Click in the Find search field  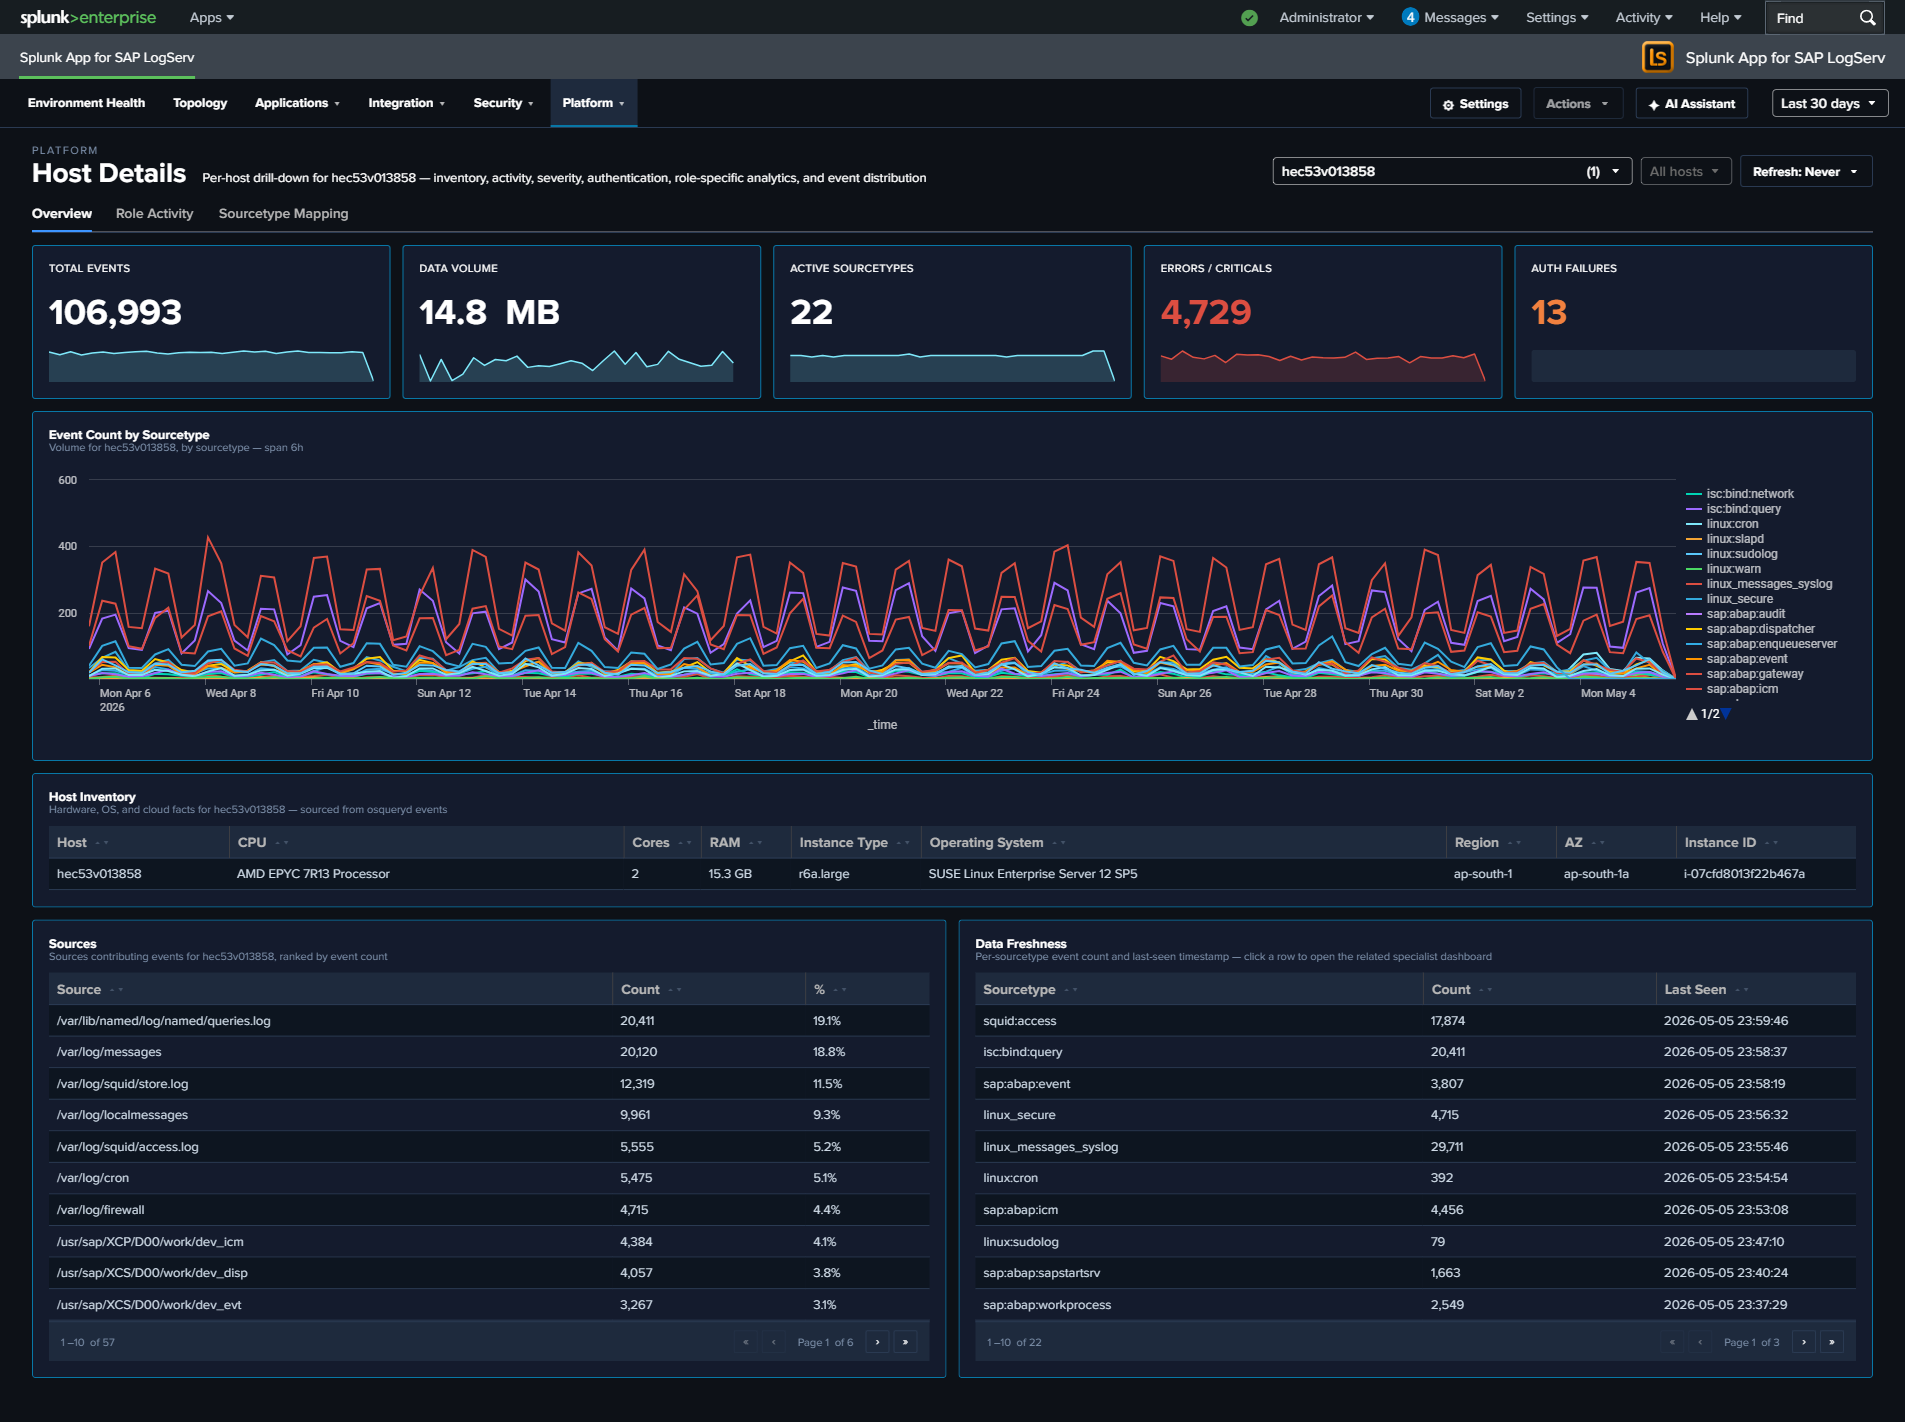[1813, 18]
